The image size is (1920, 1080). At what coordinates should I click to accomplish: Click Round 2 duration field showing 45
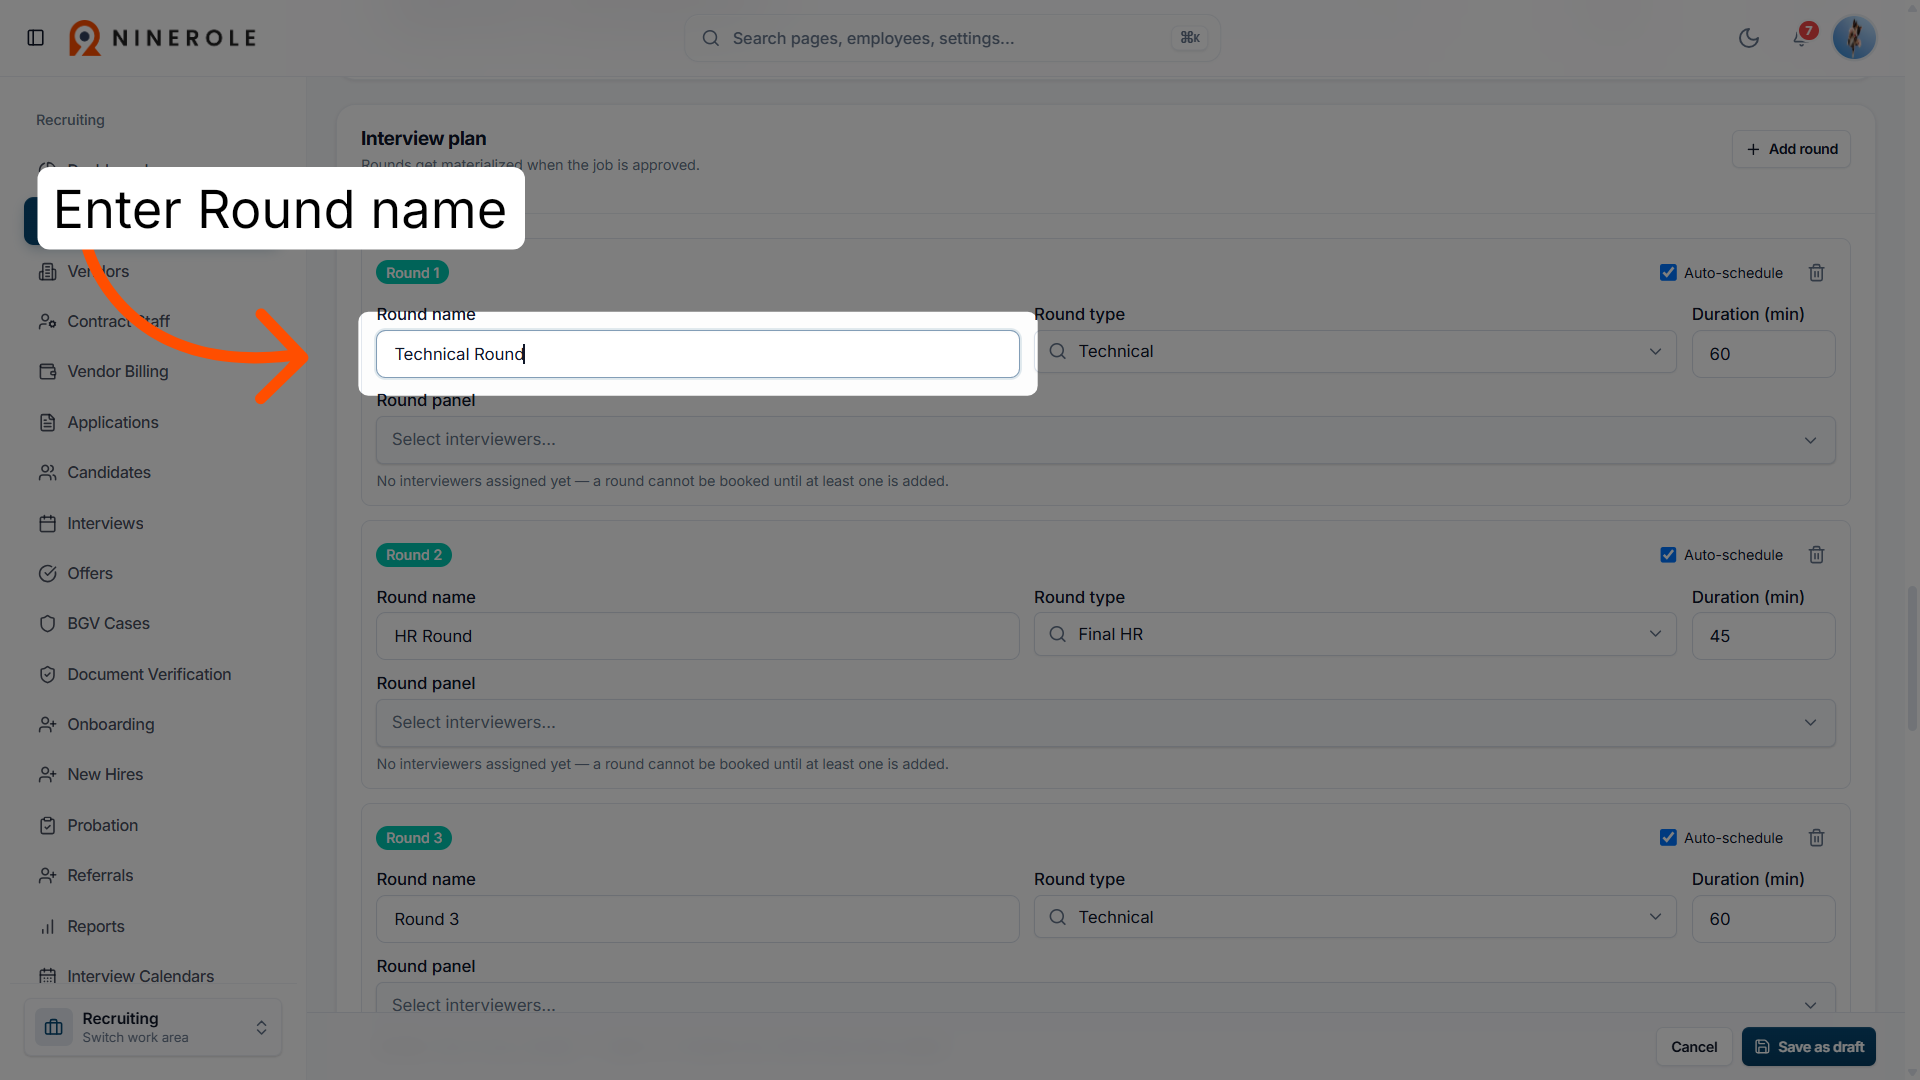(1763, 636)
